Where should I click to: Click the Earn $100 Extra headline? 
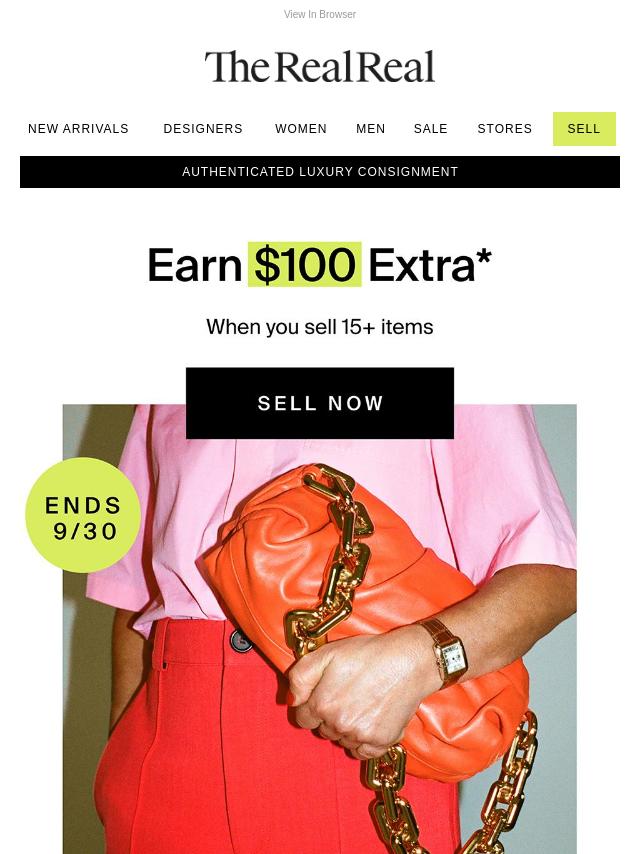point(320,265)
